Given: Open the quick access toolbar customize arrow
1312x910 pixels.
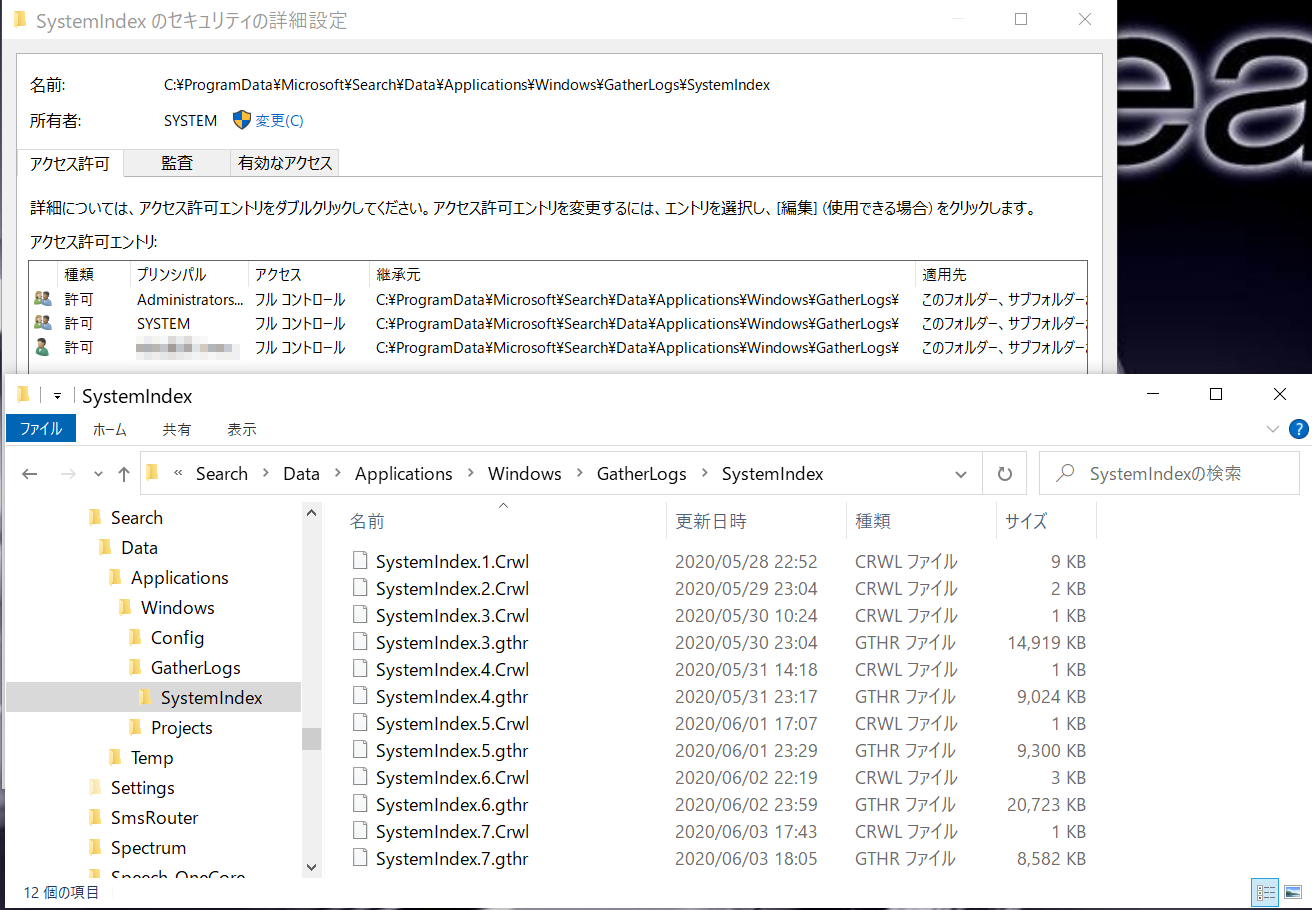Looking at the screenshot, I should click(x=57, y=396).
